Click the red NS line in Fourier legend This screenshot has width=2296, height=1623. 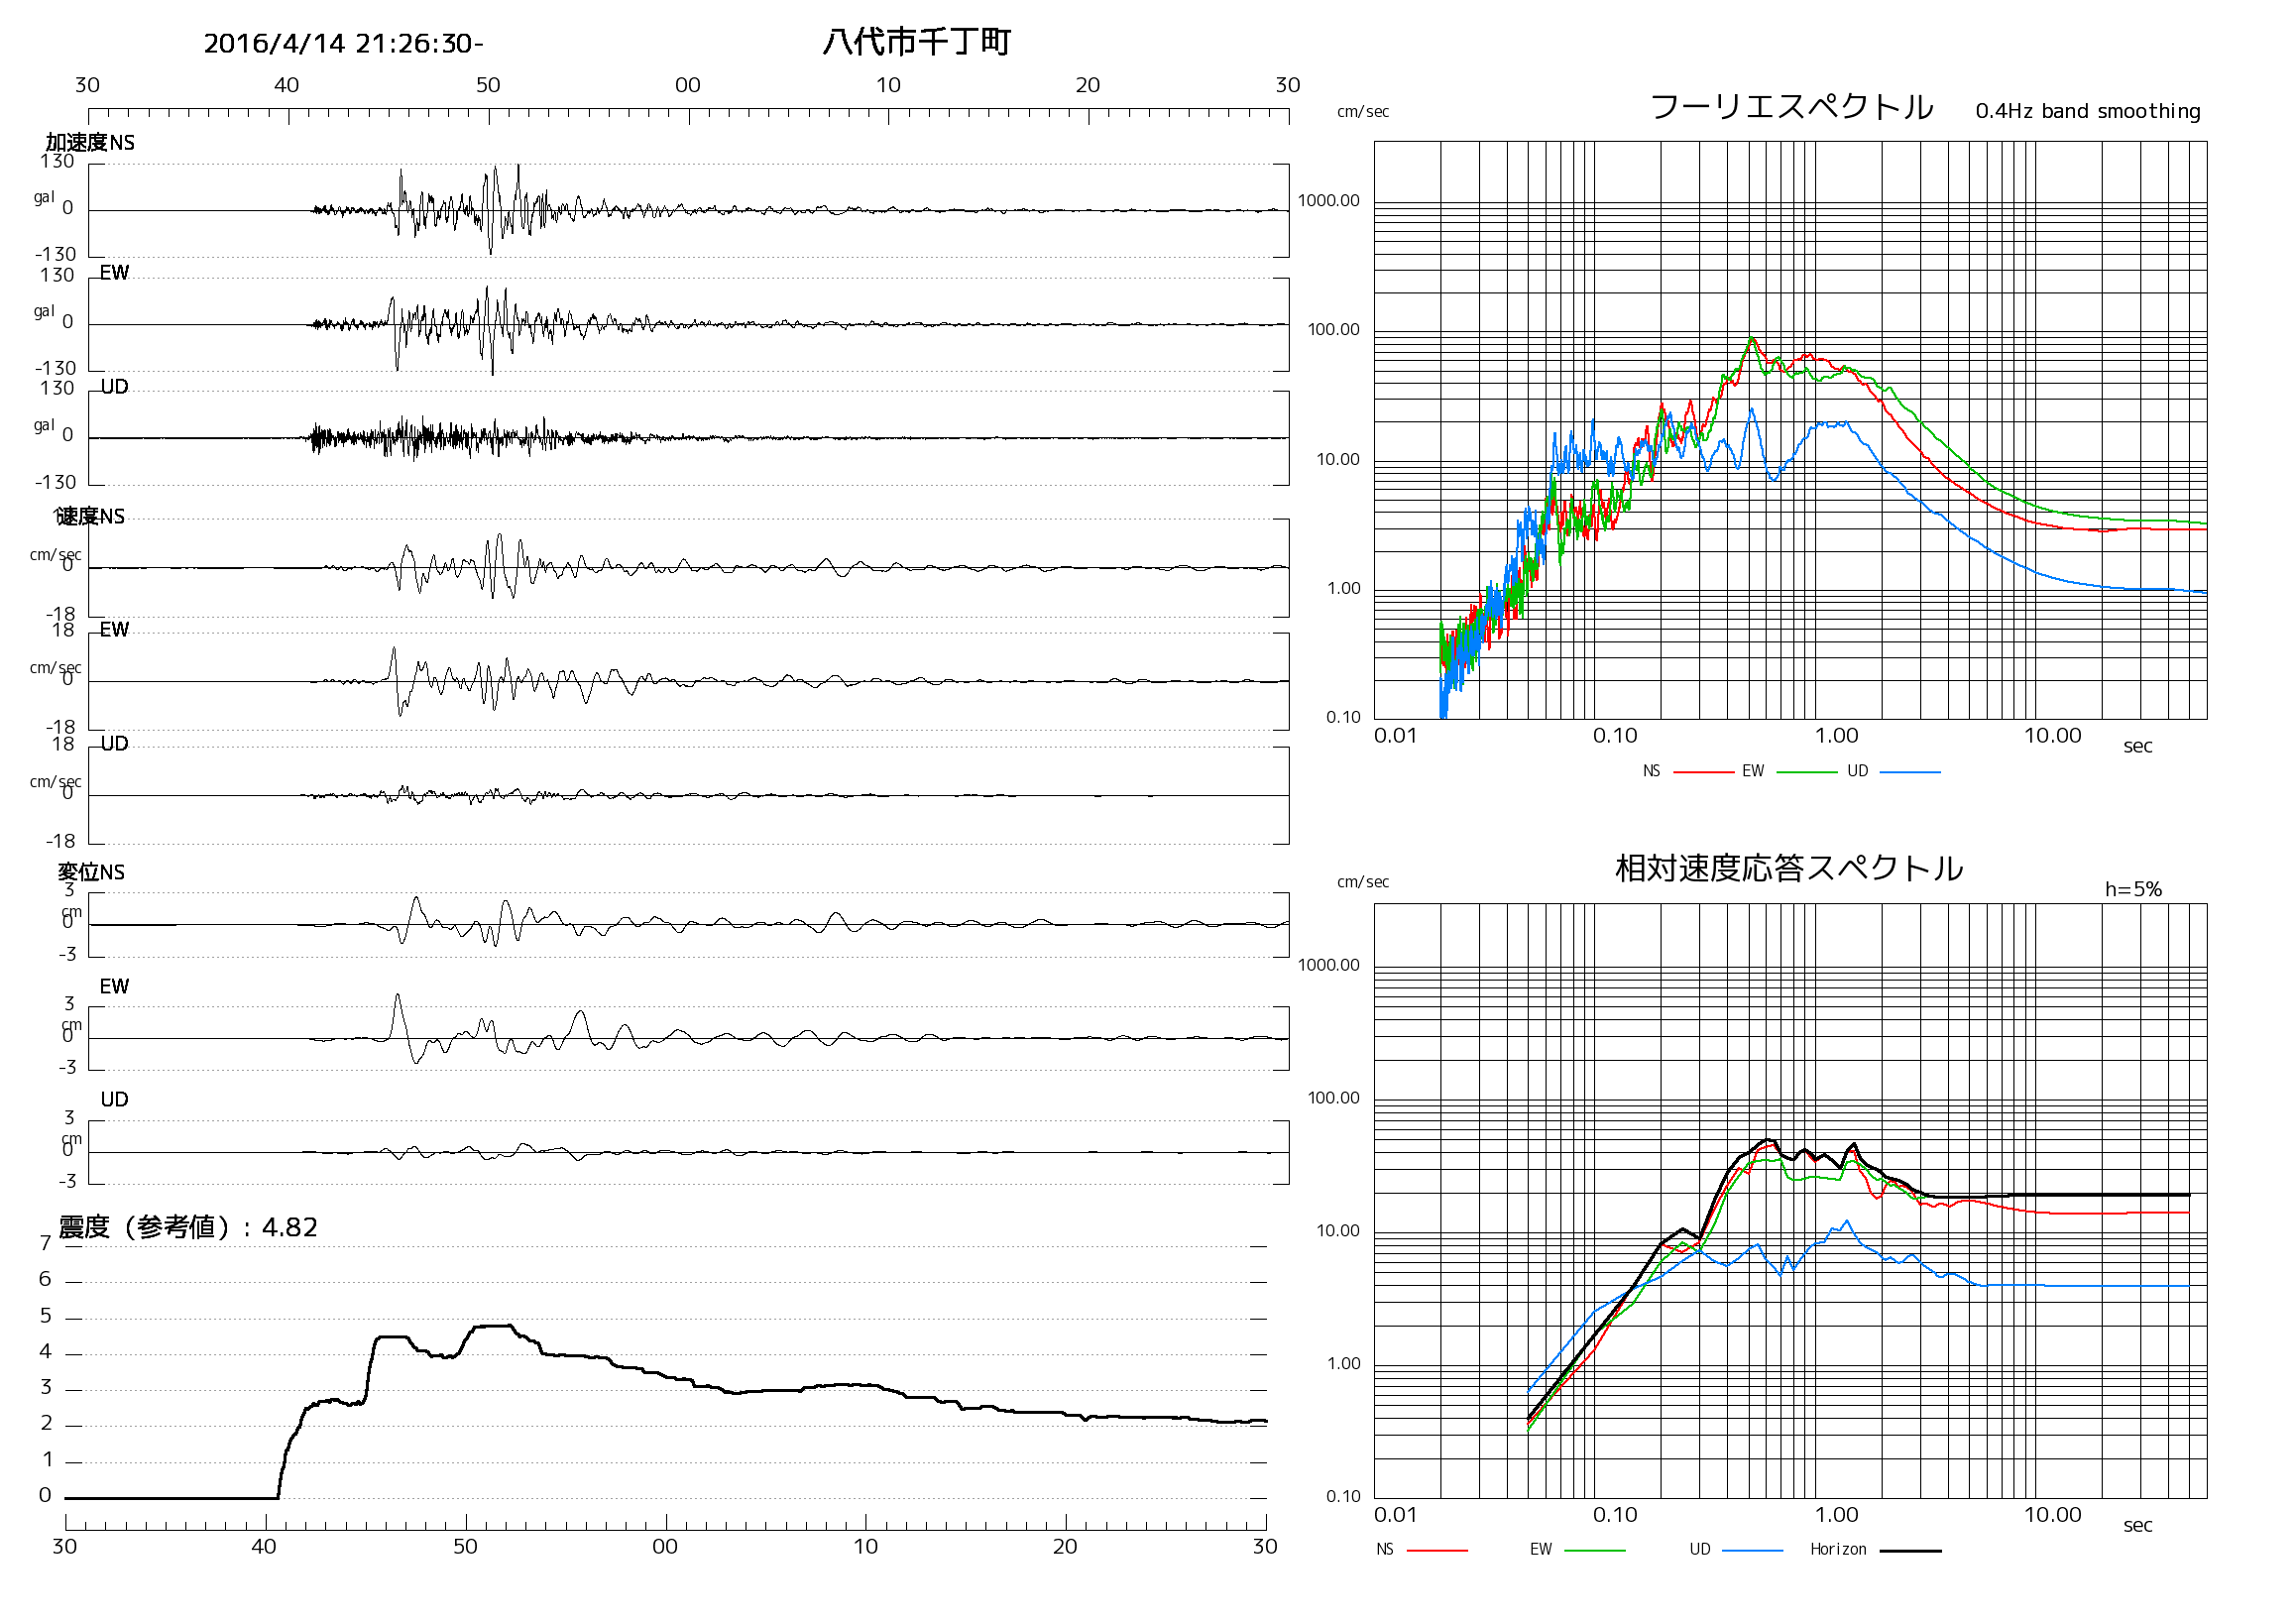(1703, 772)
